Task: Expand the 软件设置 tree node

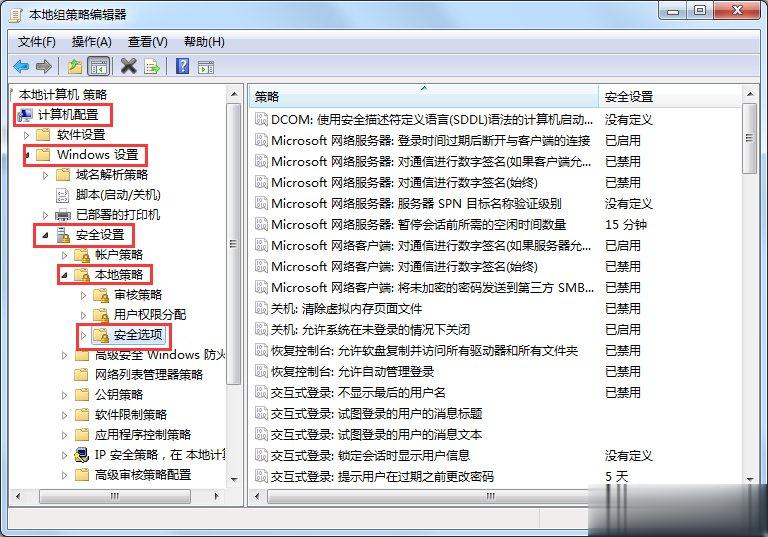Action: (x=26, y=135)
